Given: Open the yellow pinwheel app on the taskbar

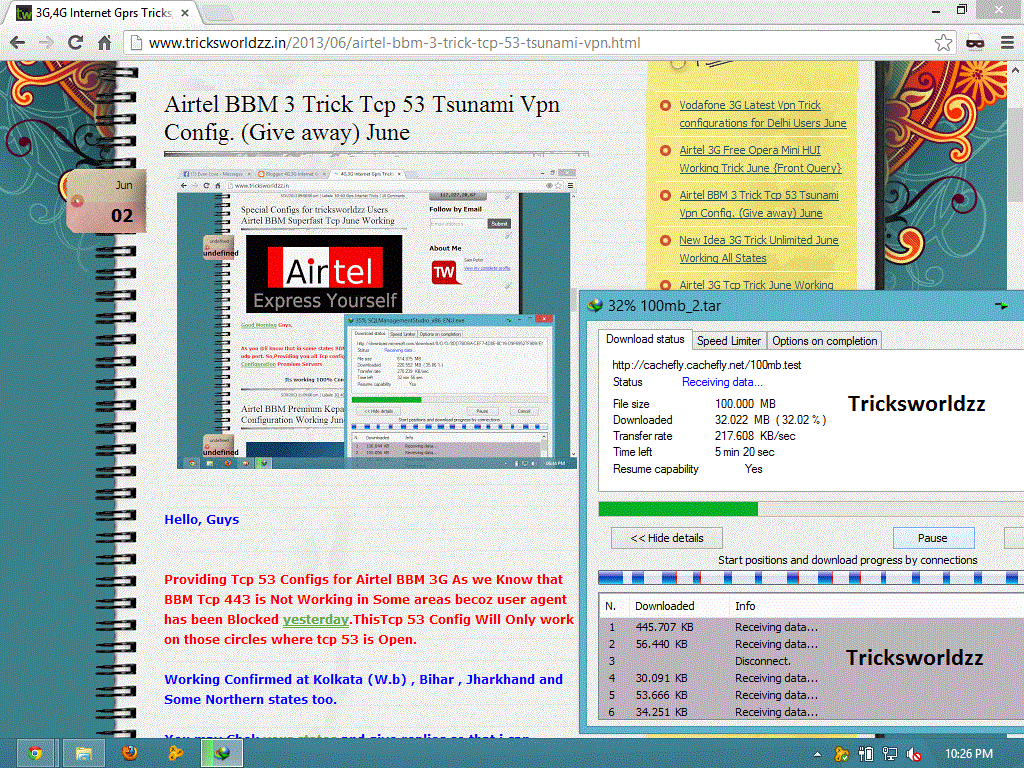Looking at the screenshot, I should [175, 754].
